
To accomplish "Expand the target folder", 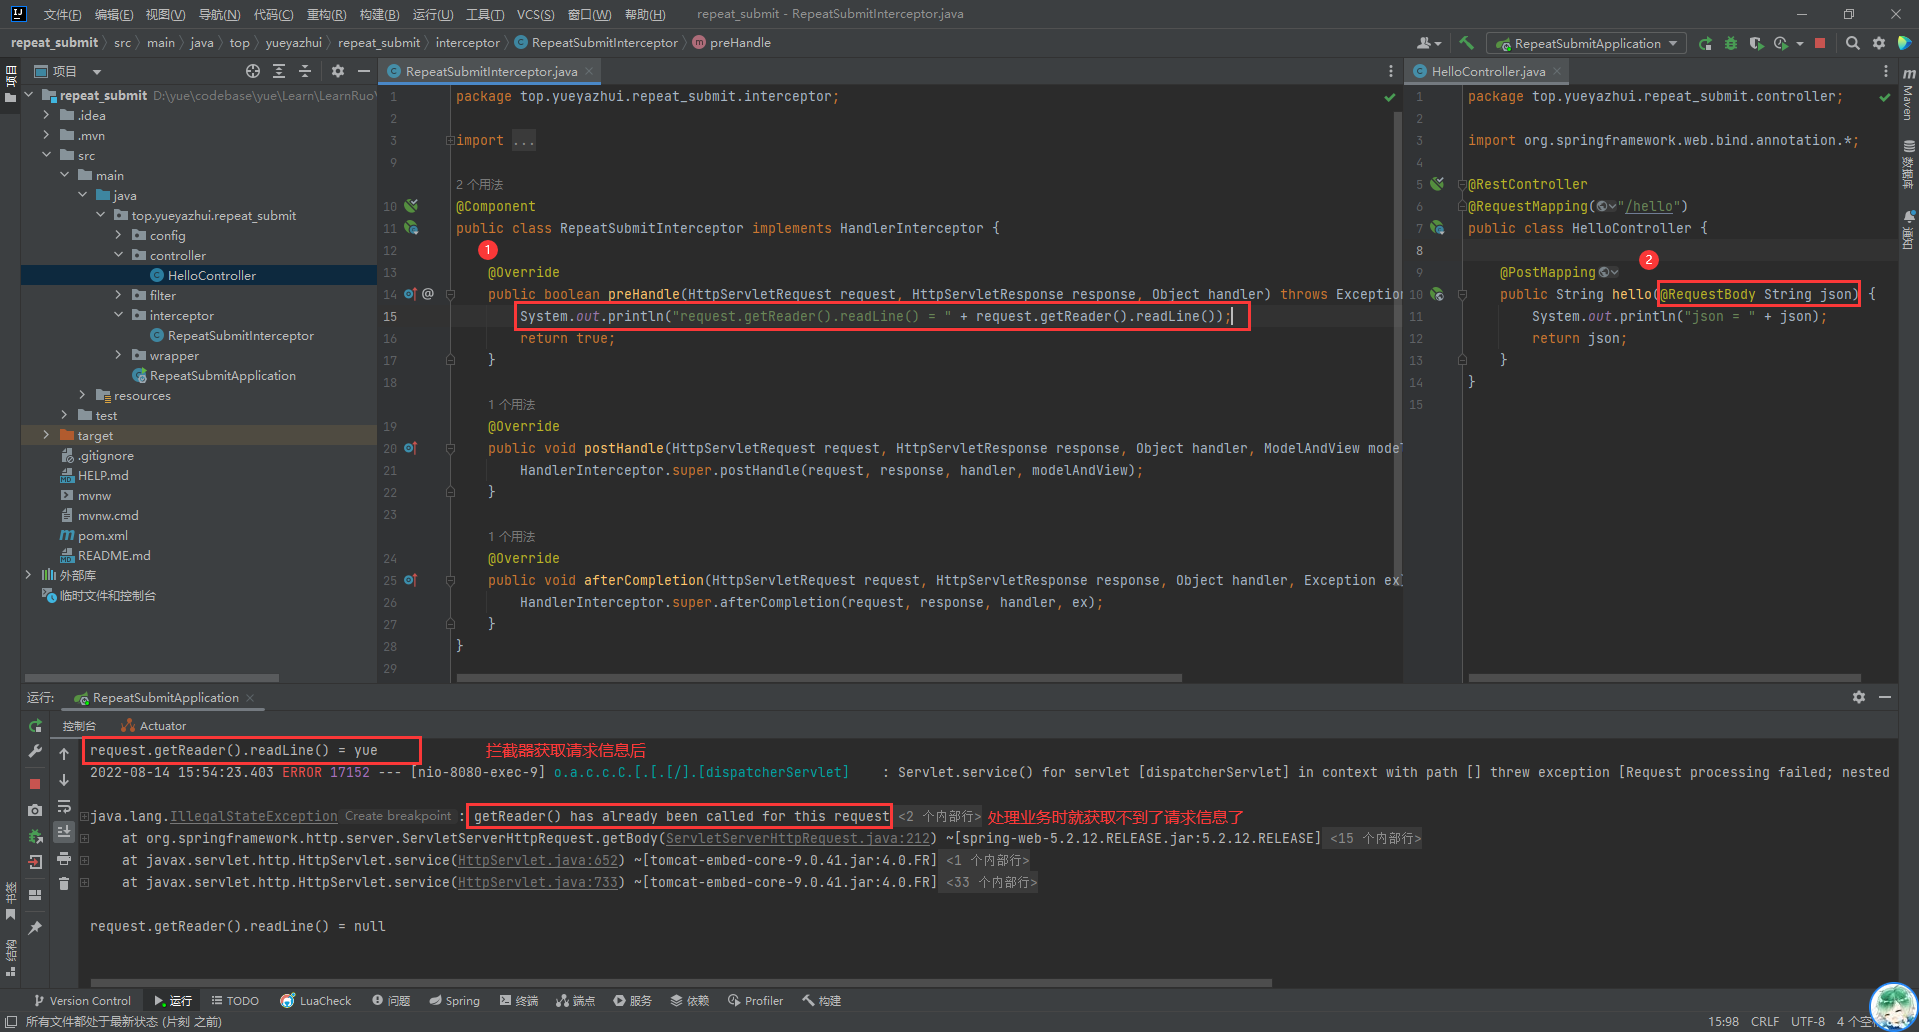I will (x=47, y=435).
